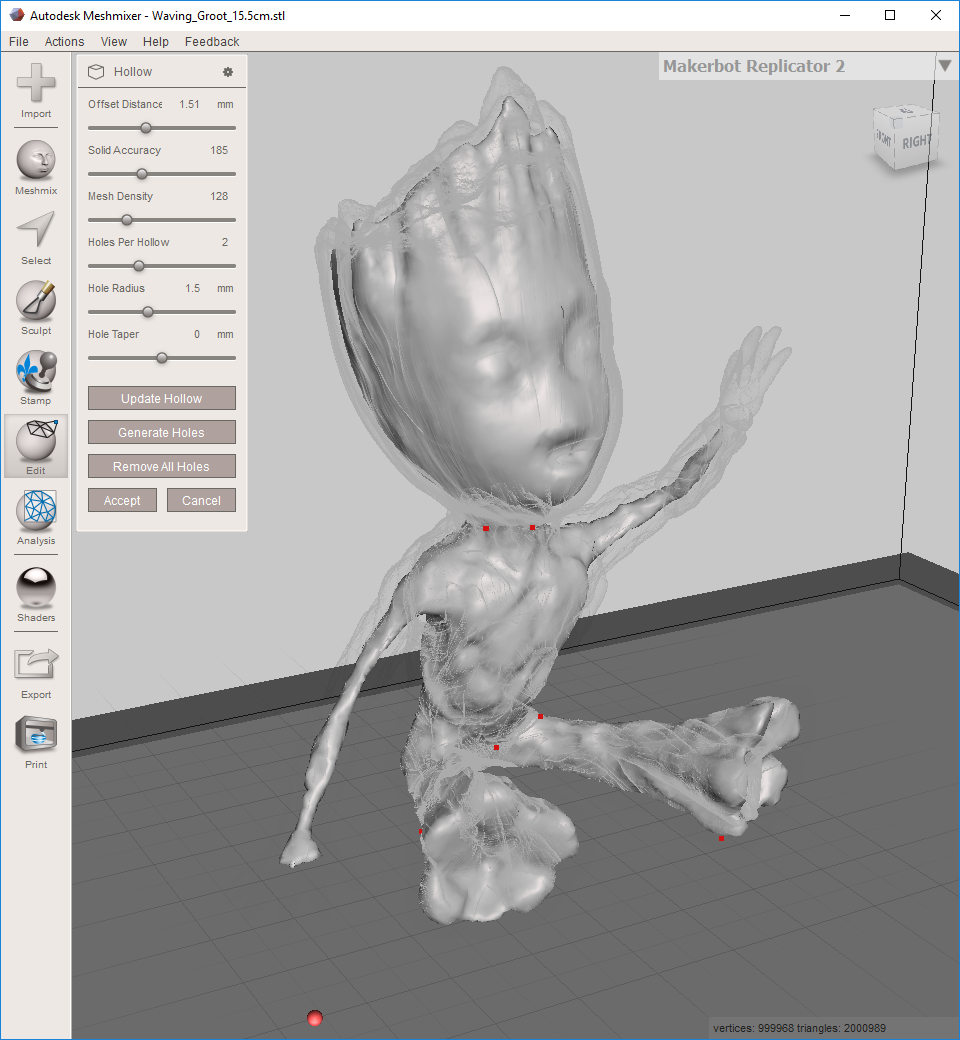Click the Holes Per Hollow value 2
The height and width of the screenshot is (1040, 960).
tap(225, 242)
